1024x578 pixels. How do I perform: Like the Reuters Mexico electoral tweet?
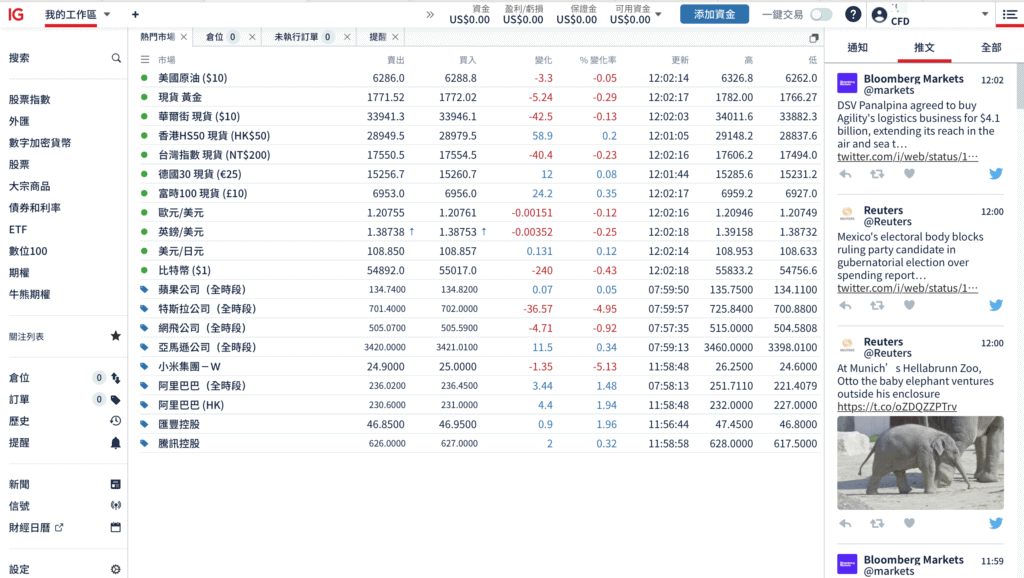pos(909,305)
